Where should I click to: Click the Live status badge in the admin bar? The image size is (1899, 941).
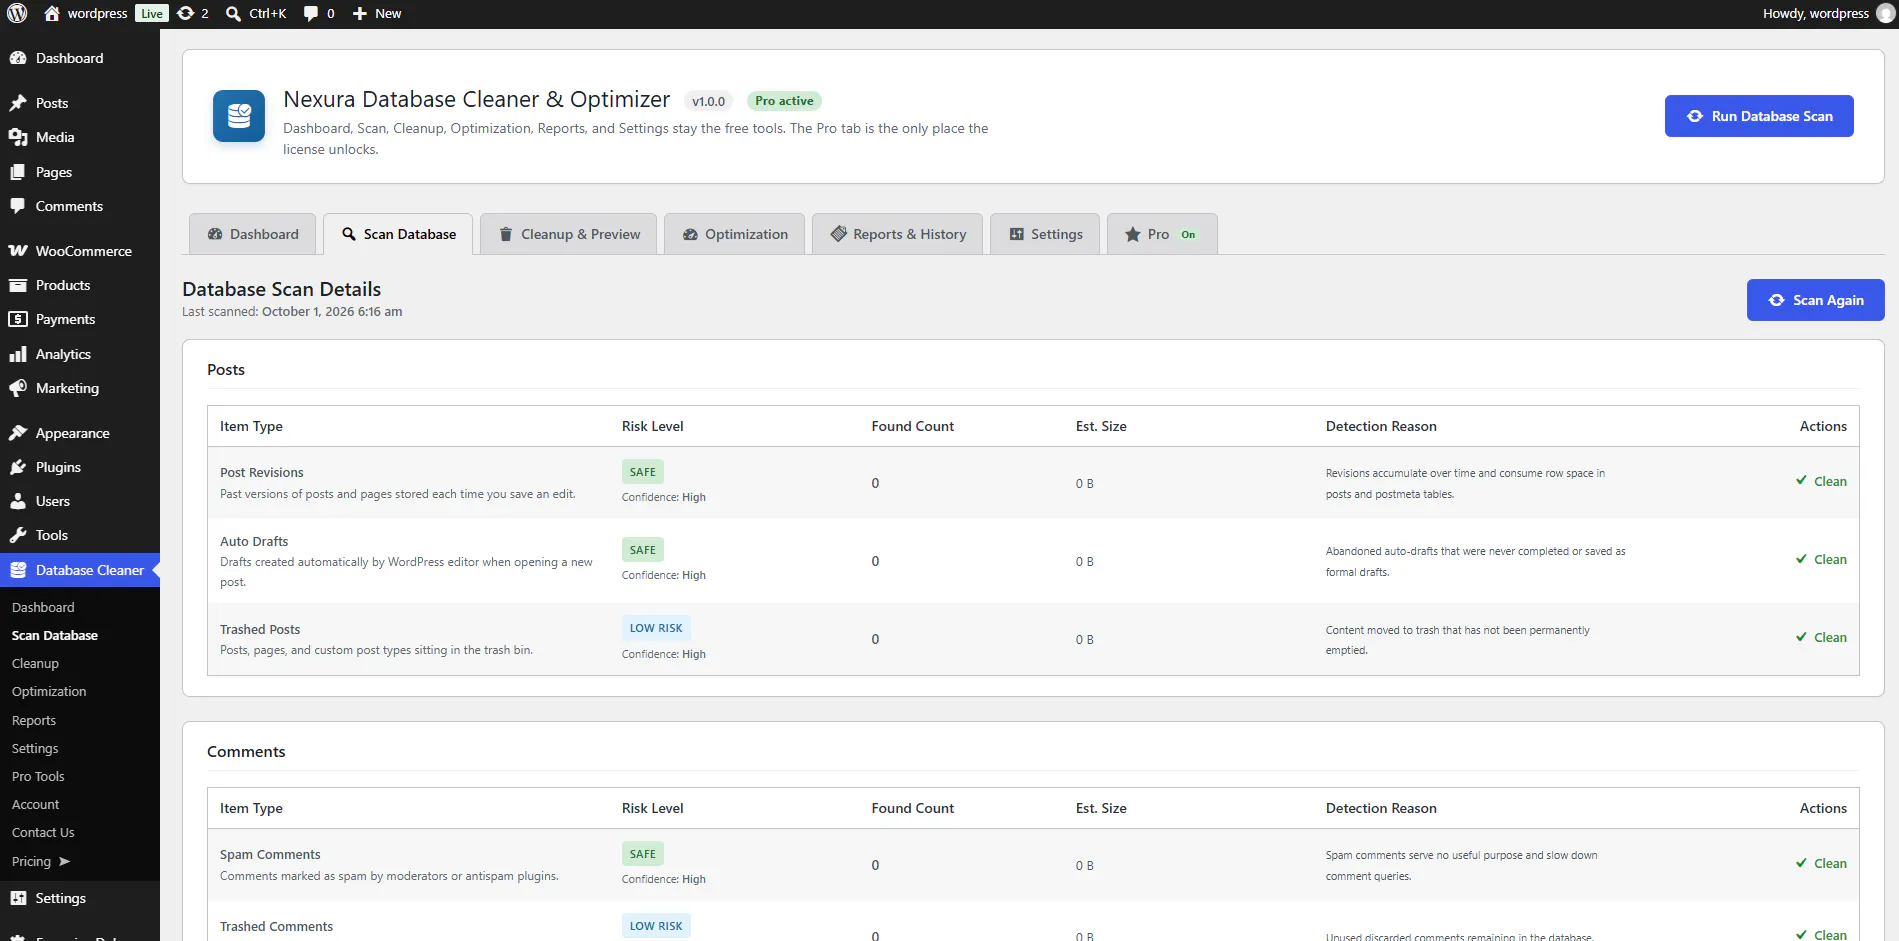coord(152,13)
